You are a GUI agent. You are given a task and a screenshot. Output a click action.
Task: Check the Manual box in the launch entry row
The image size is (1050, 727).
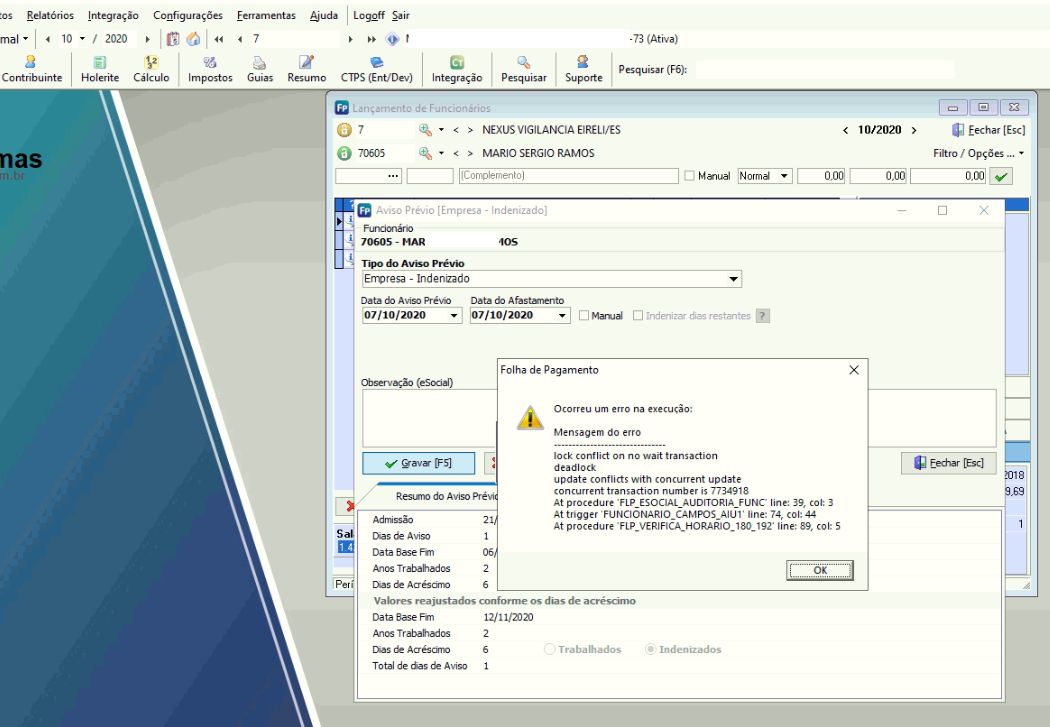690,176
